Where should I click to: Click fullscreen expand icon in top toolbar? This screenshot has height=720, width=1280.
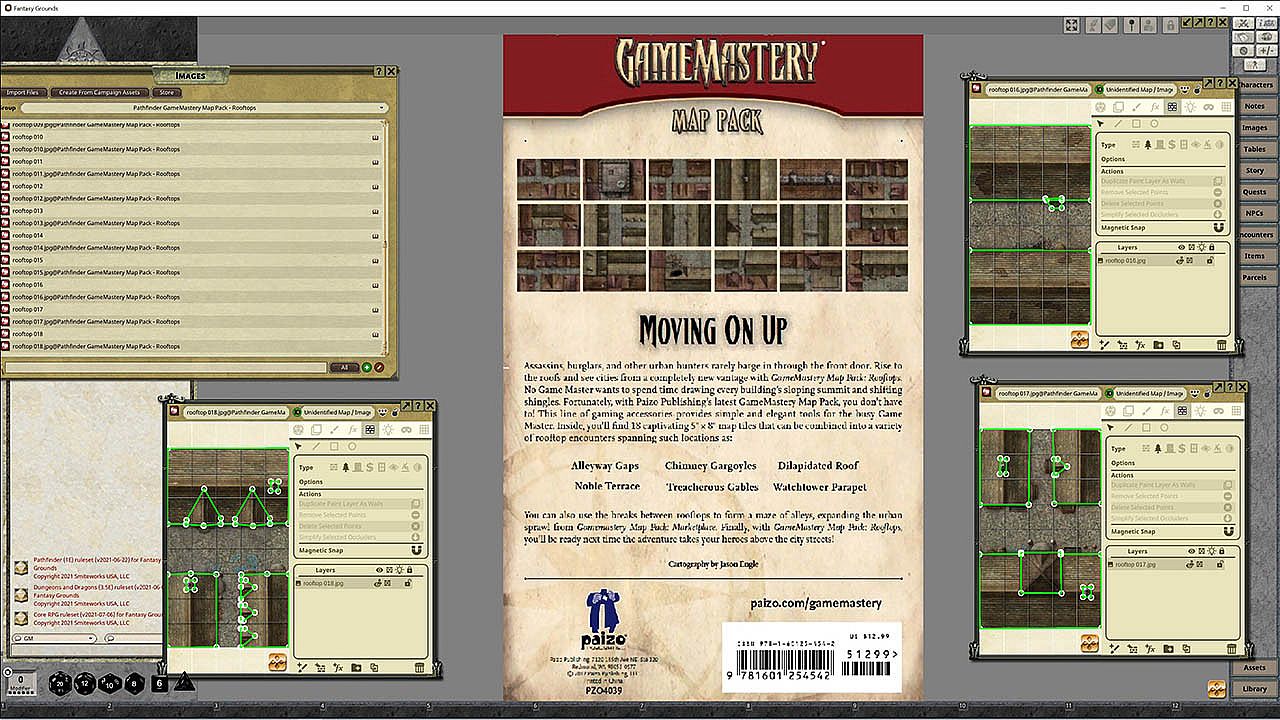click(1071, 25)
